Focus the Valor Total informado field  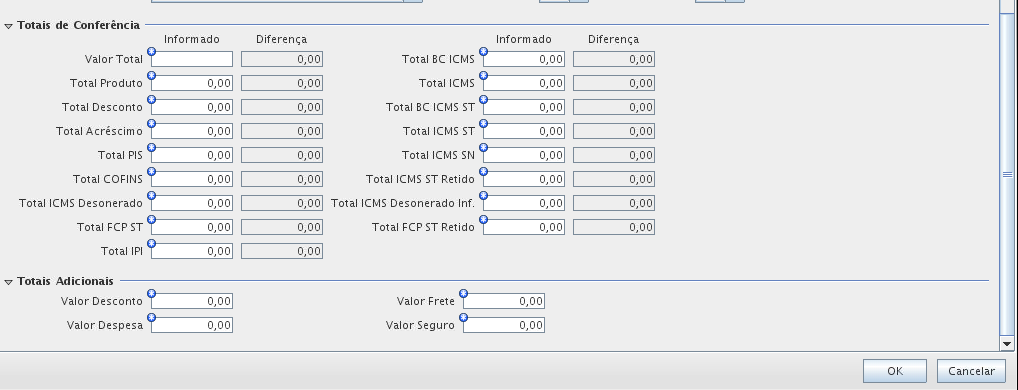(192, 59)
